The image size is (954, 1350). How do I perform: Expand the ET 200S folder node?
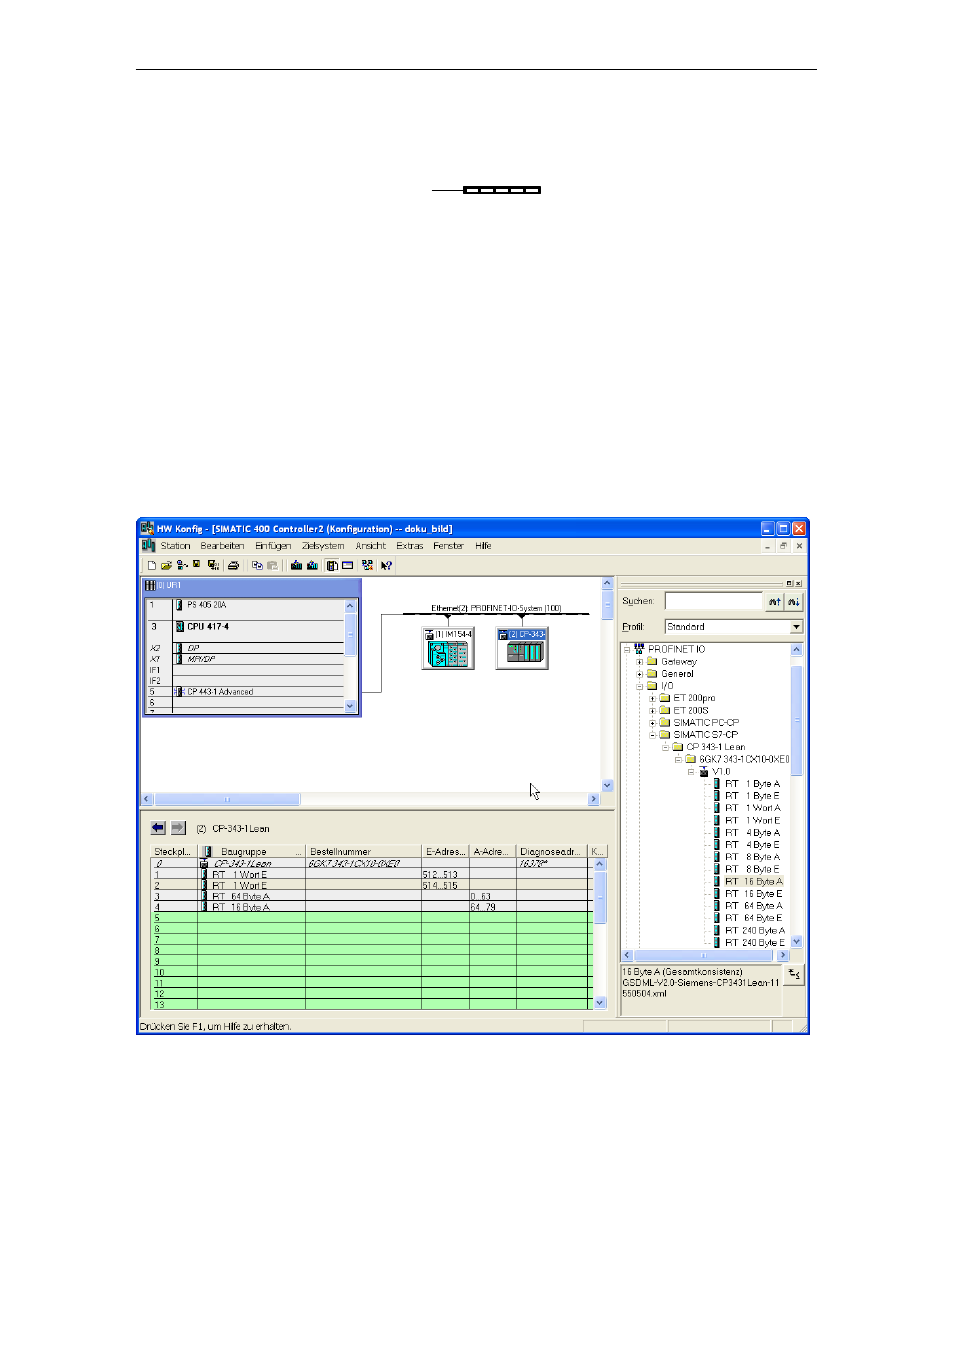coord(653,711)
